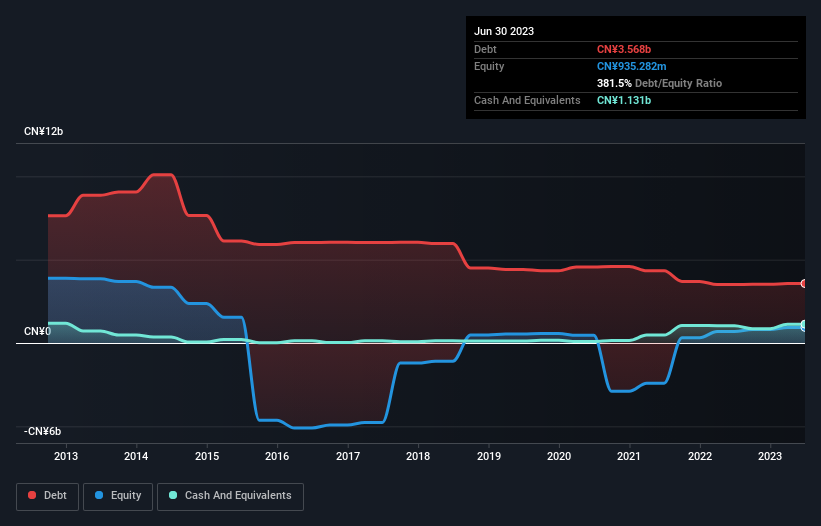Click the CN¥0 y-axis label

[x=37, y=331]
